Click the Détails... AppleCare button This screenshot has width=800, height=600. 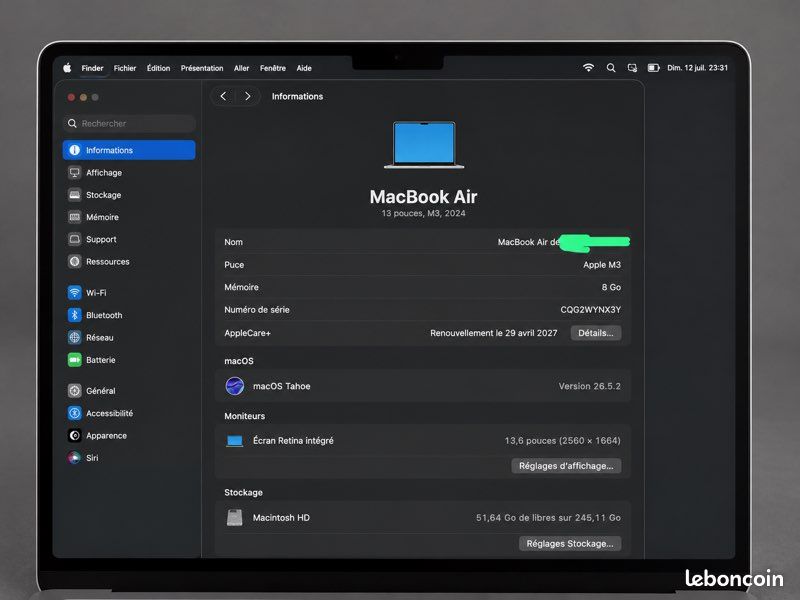coord(595,333)
